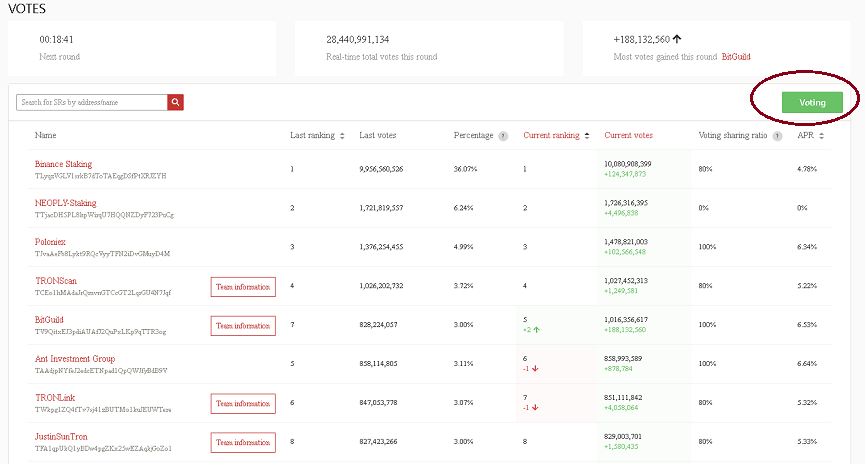Sort by Current ranking arrows
The width and height of the screenshot is (865, 464).
point(587,136)
